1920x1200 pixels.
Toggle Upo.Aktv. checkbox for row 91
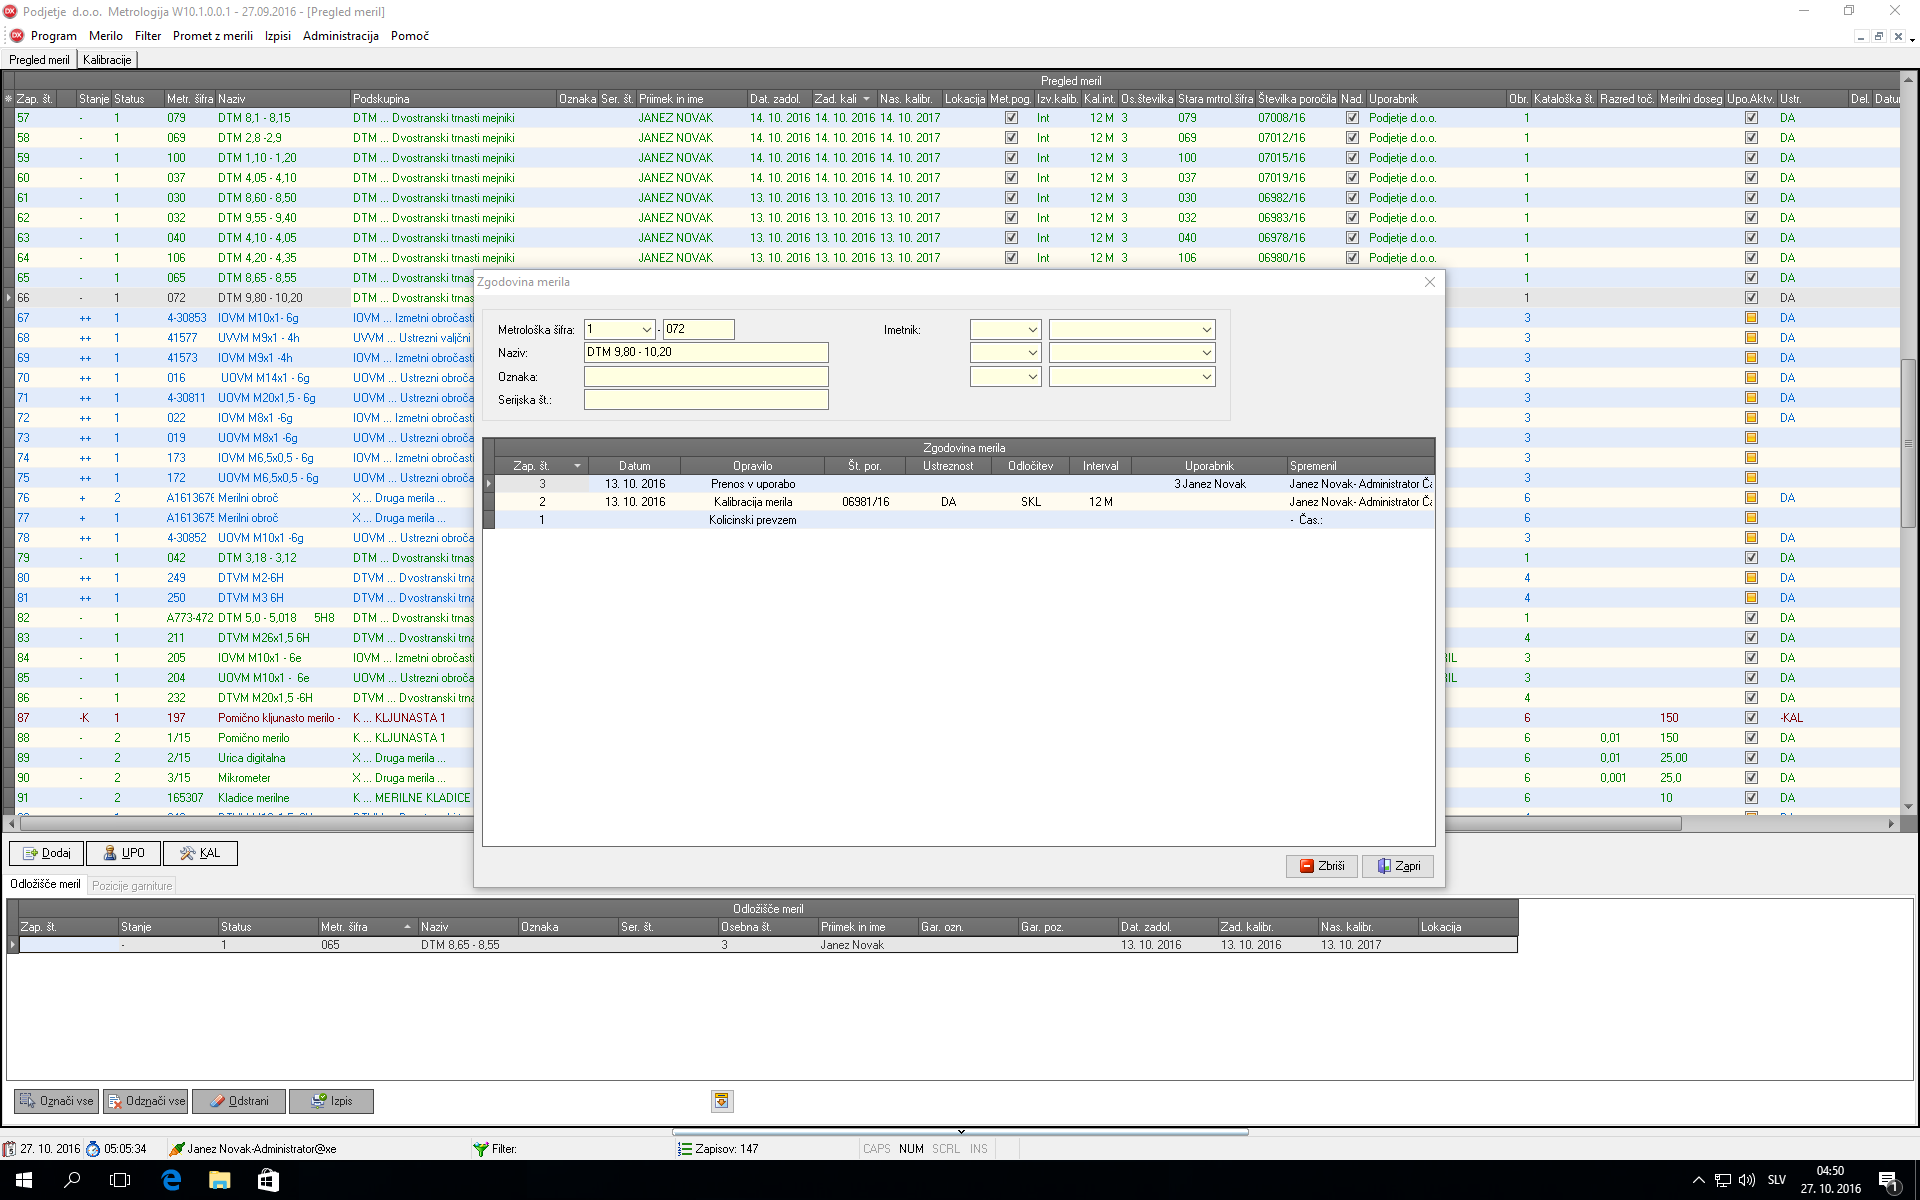pyautogui.click(x=1751, y=798)
